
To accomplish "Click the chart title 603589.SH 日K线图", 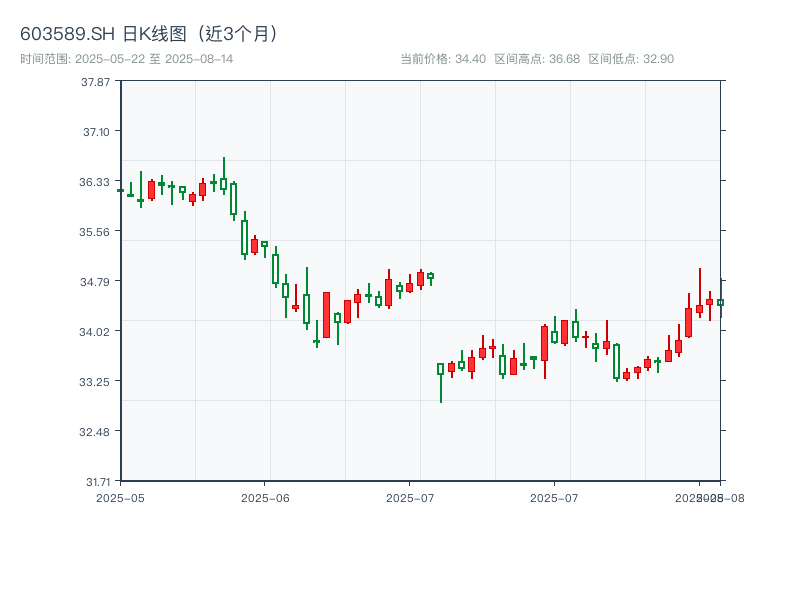I will click(x=150, y=33).
